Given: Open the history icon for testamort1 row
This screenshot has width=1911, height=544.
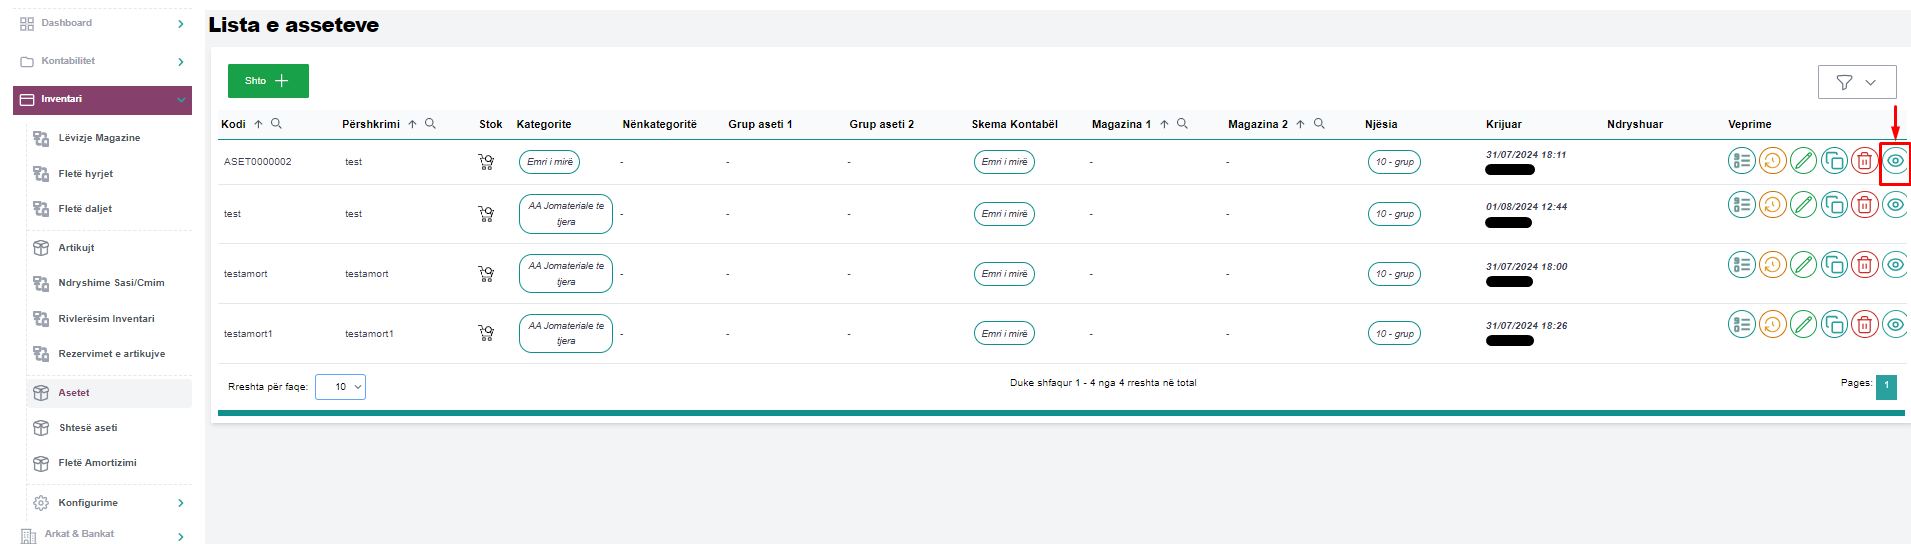Looking at the screenshot, I should [1772, 324].
